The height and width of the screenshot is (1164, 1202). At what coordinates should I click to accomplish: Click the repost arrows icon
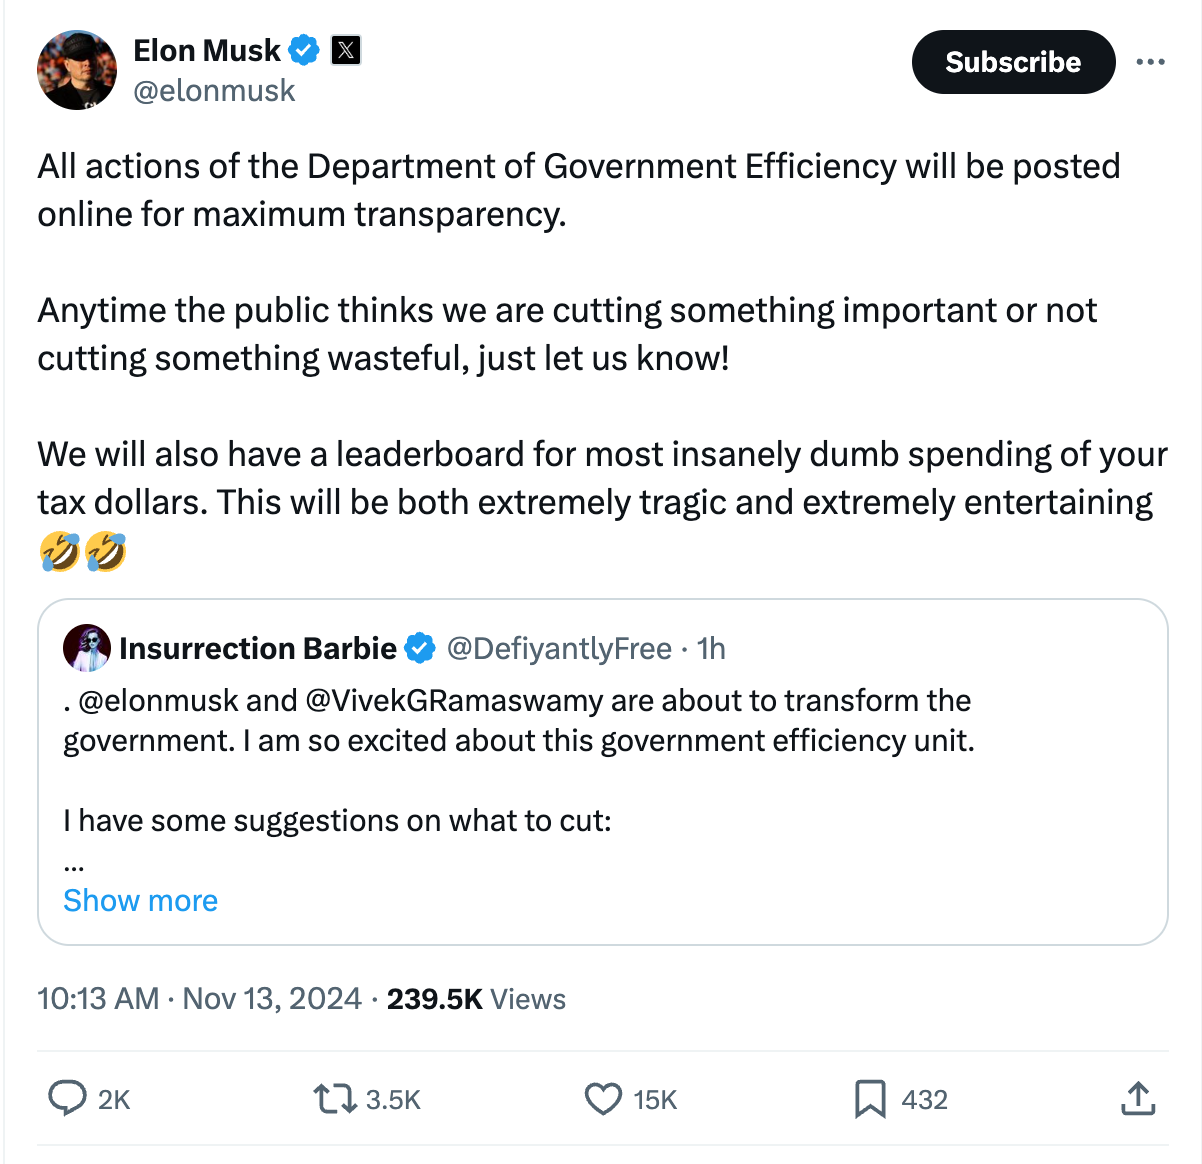pyautogui.click(x=334, y=1099)
